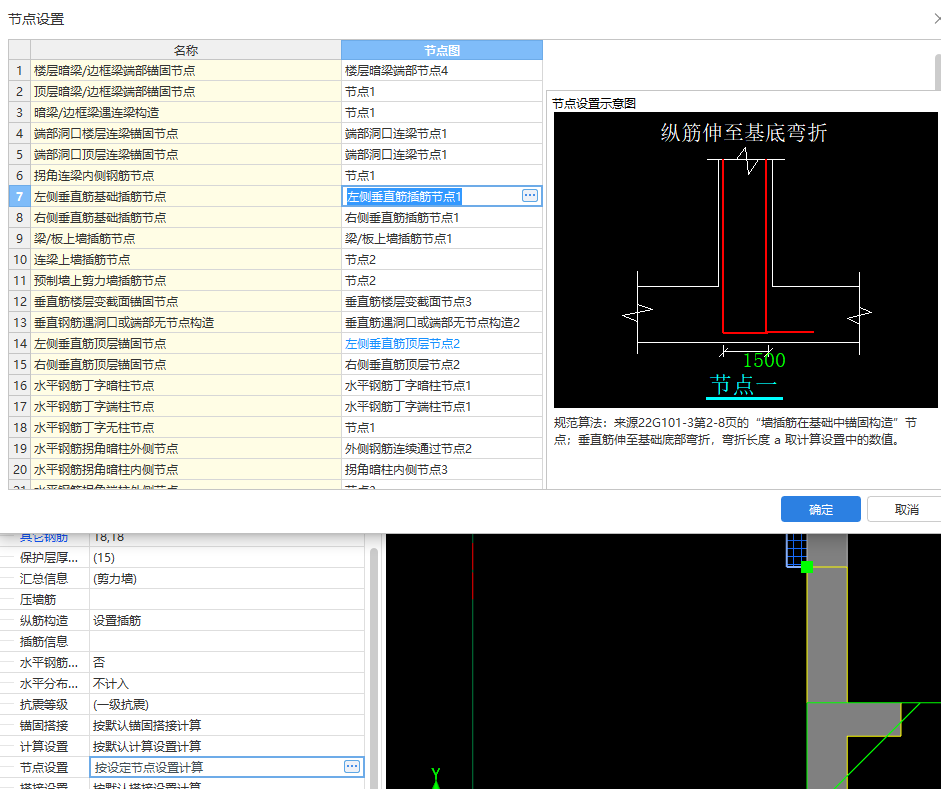941x789 pixels.
Task: Click cell 拐角暗柱内侧节点3
Action: coord(442,470)
